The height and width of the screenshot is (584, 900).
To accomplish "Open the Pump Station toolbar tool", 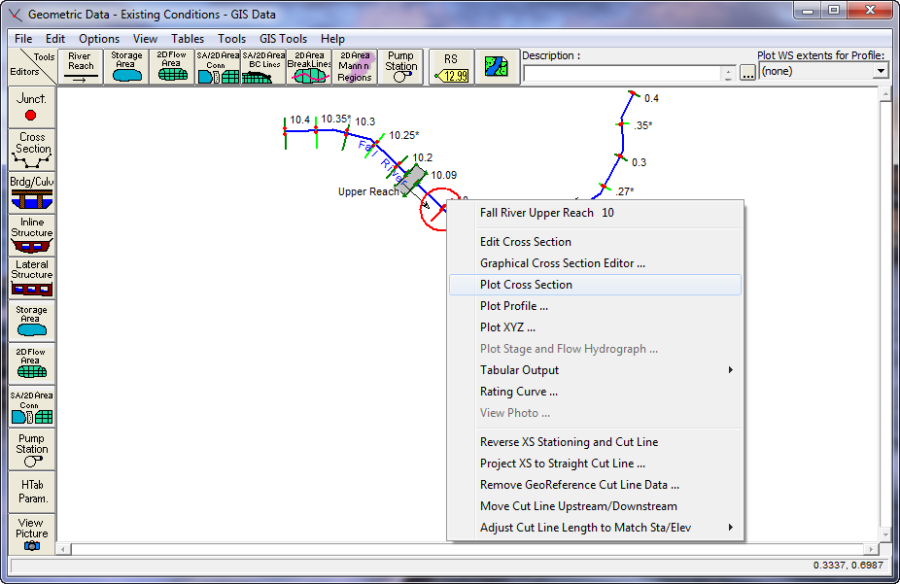I will (x=401, y=67).
